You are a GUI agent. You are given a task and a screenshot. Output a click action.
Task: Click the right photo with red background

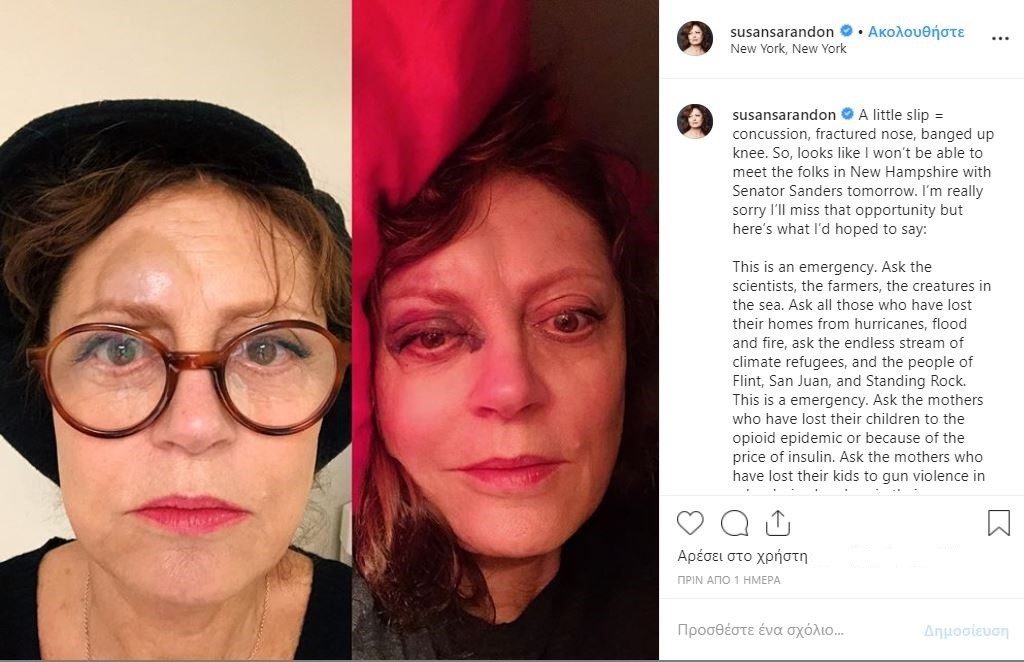tap(505, 330)
